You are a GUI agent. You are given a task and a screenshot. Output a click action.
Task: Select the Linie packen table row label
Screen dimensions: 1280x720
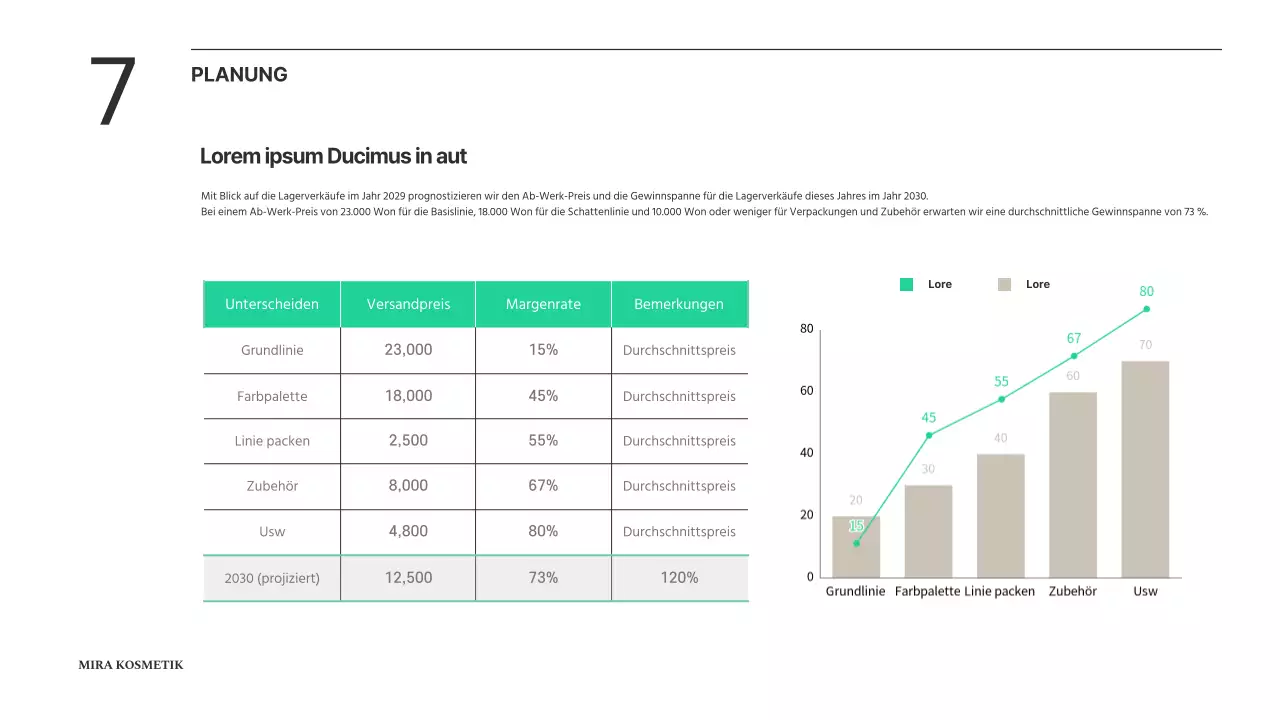pos(272,441)
